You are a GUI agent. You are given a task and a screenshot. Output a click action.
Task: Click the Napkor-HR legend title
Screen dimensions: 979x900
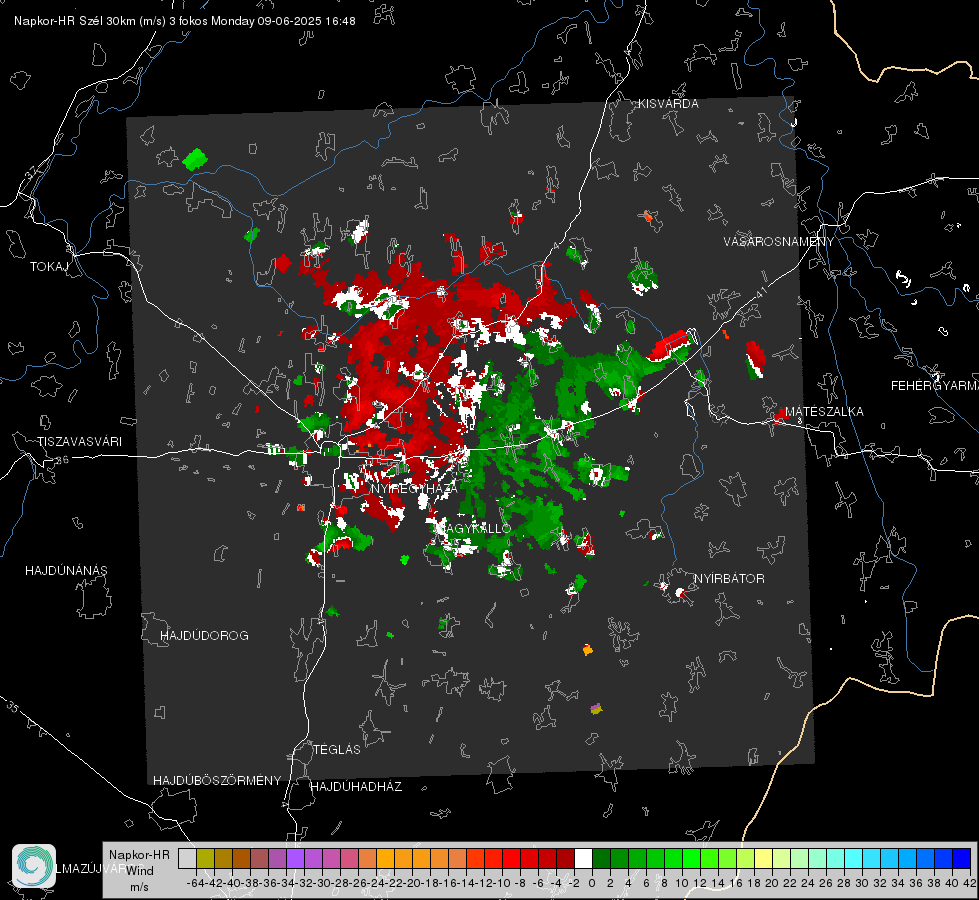pos(139,855)
